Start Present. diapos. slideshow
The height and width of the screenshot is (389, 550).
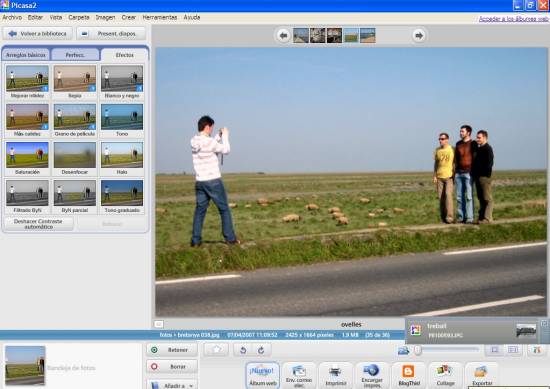click(111, 34)
